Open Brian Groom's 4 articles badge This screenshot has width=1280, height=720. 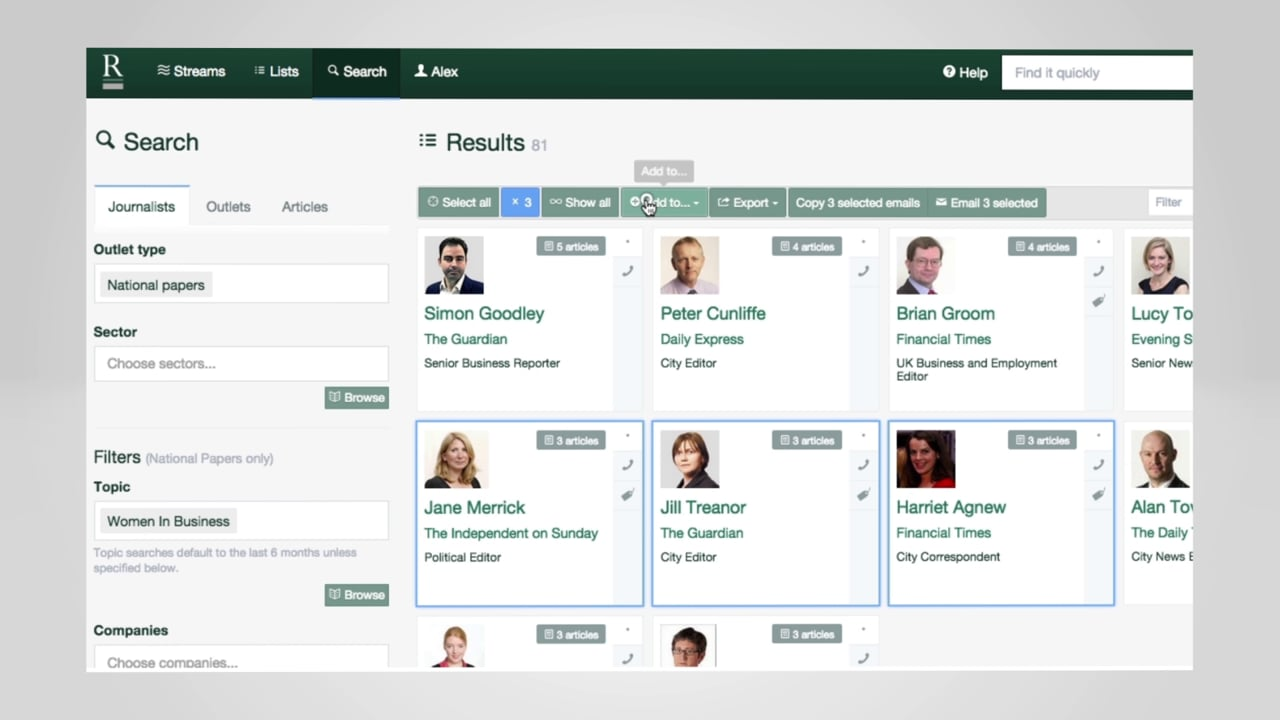click(x=1042, y=246)
